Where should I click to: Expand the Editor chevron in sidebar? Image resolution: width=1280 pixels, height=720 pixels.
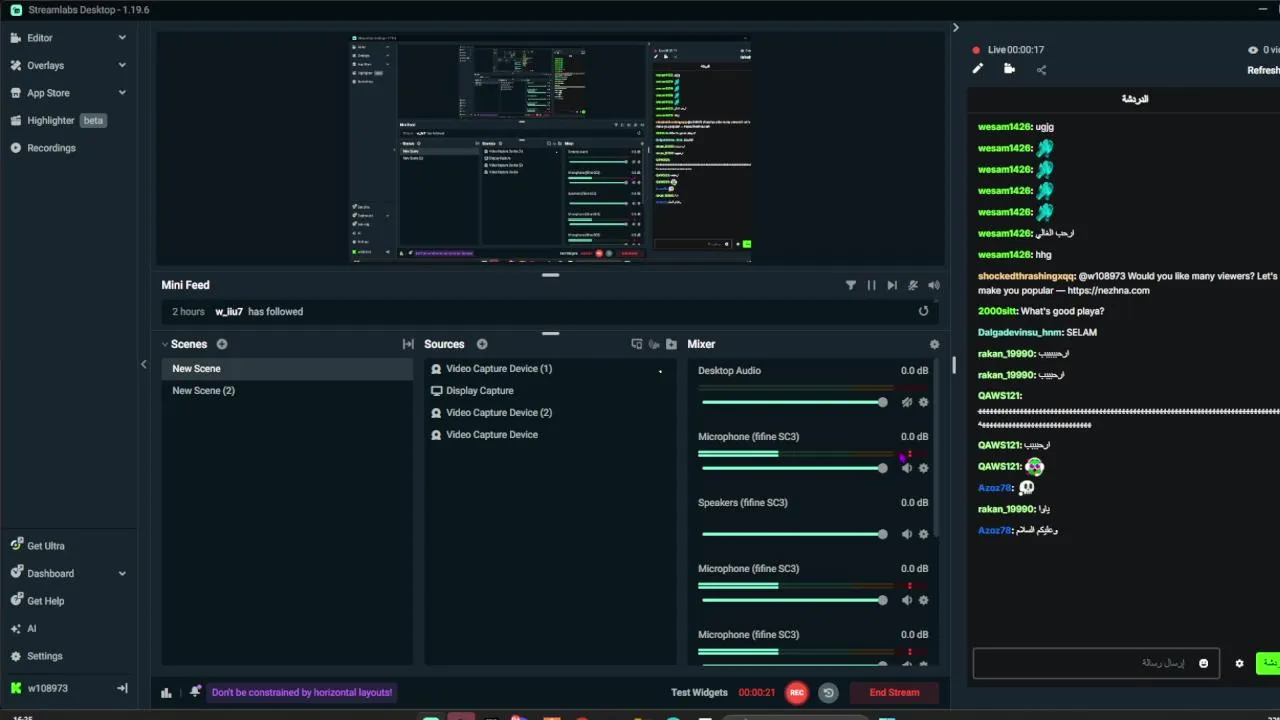click(x=122, y=38)
